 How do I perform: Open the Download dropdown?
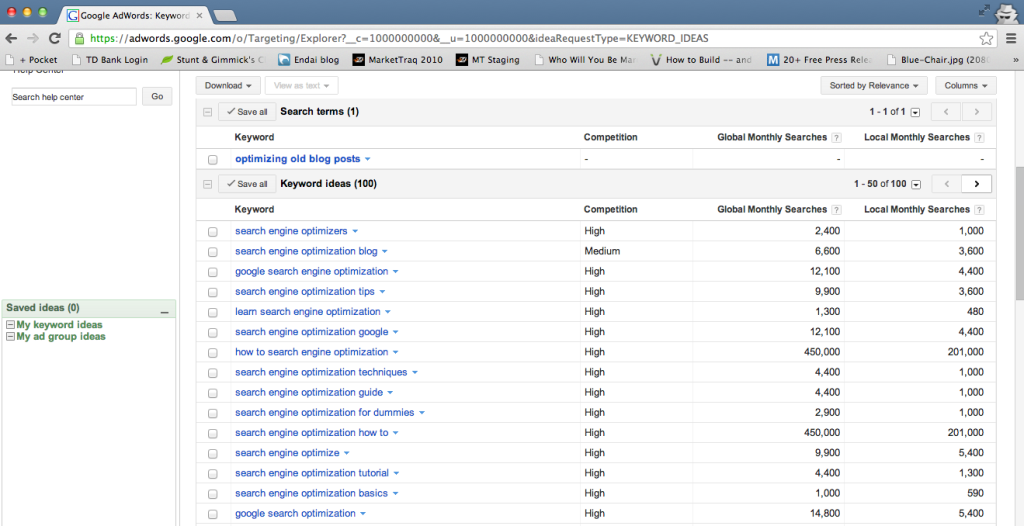pyautogui.click(x=228, y=86)
